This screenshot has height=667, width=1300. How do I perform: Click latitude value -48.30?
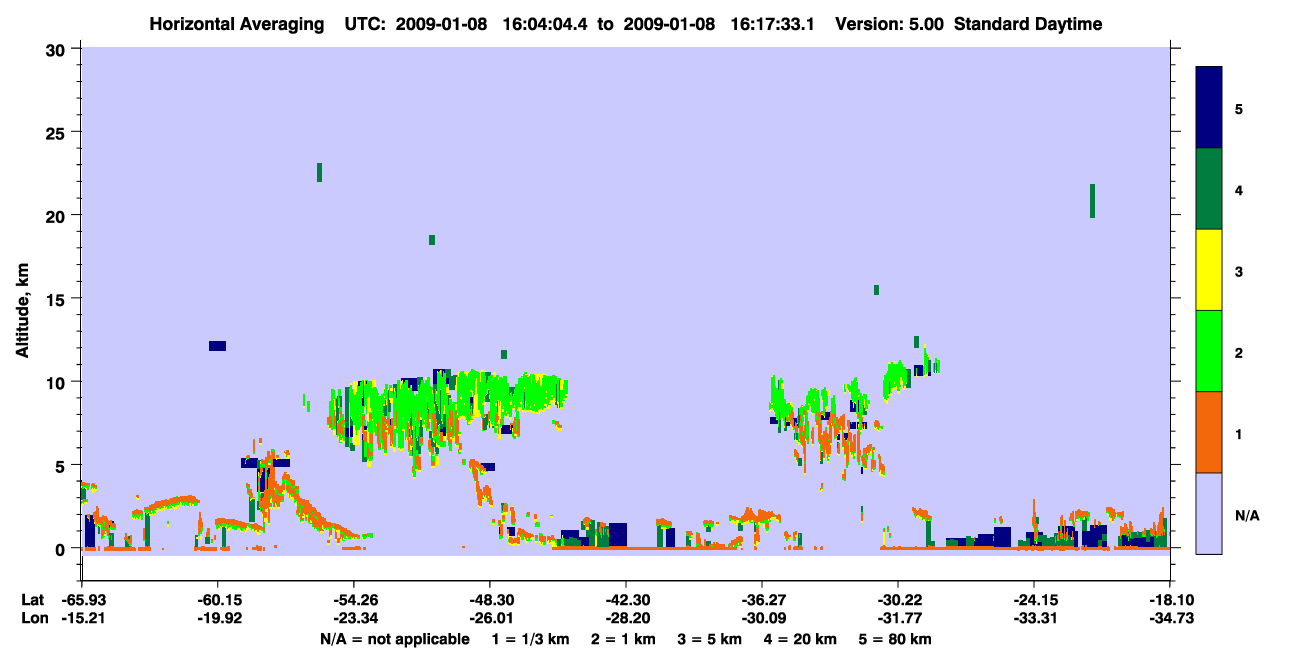[x=489, y=600]
